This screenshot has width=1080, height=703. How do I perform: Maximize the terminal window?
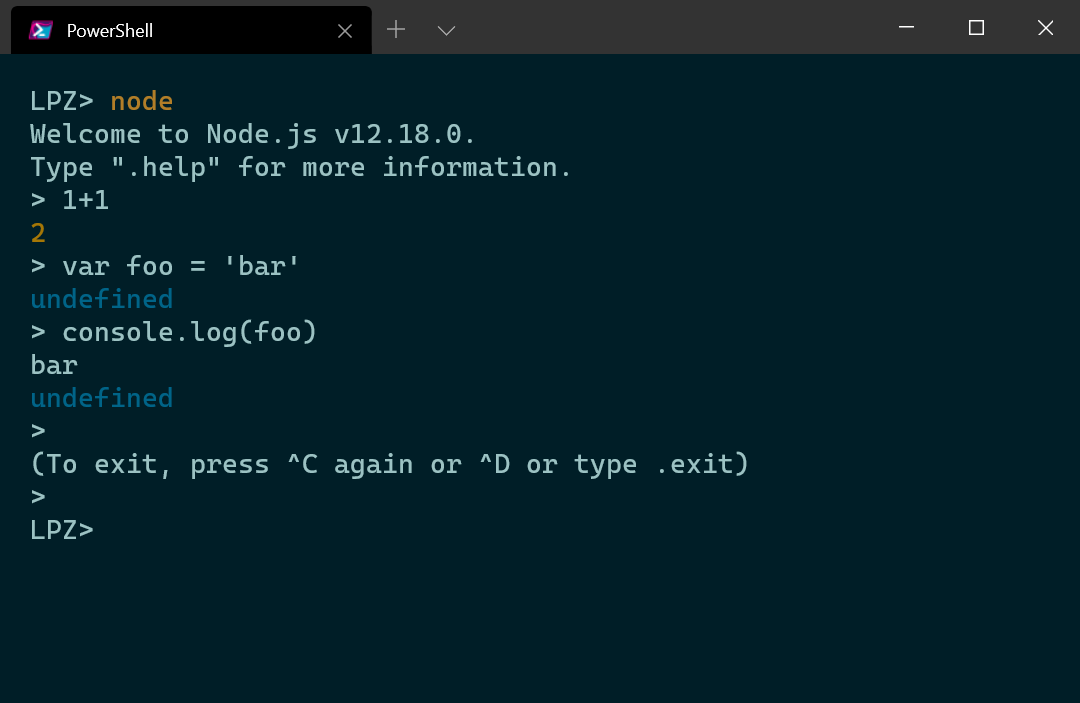click(x=976, y=28)
